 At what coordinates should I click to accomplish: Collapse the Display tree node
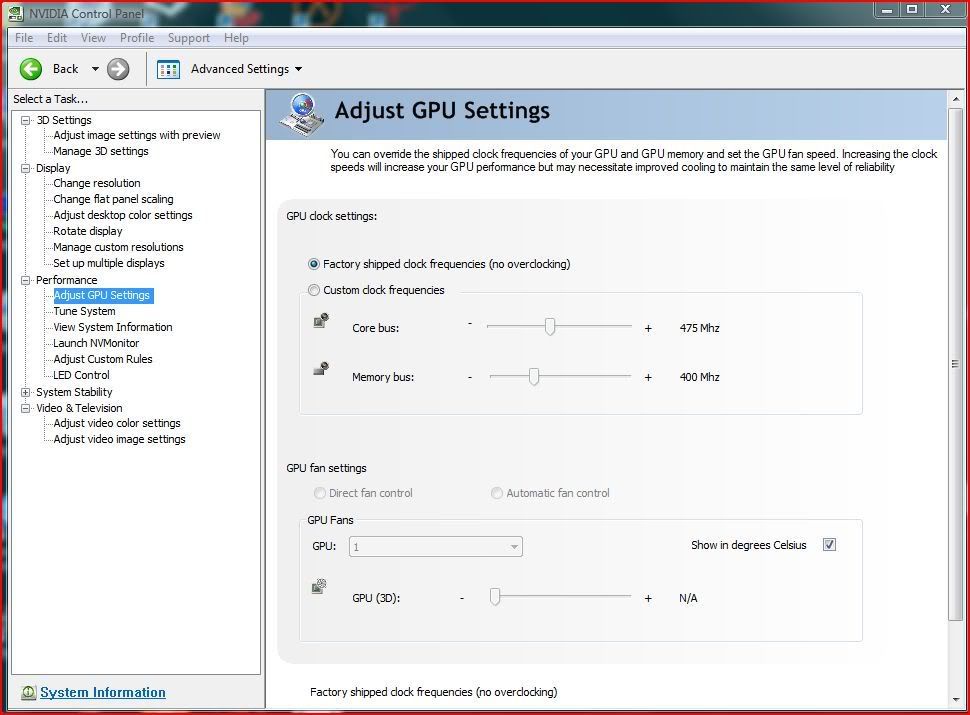tap(25, 168)
